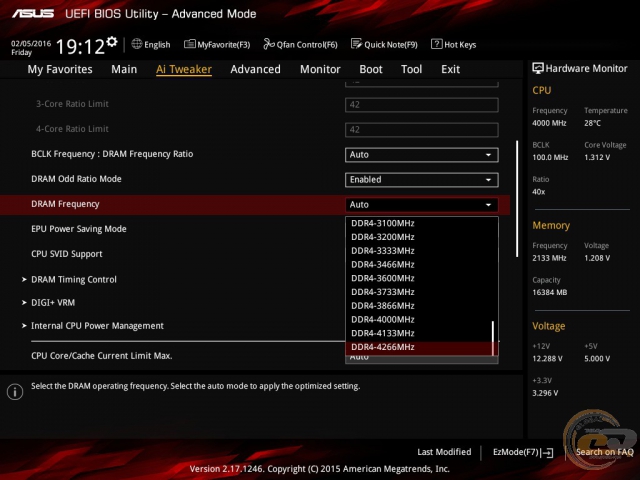Switch to the Main tab

pyautogui.click(x=124, y=69)
